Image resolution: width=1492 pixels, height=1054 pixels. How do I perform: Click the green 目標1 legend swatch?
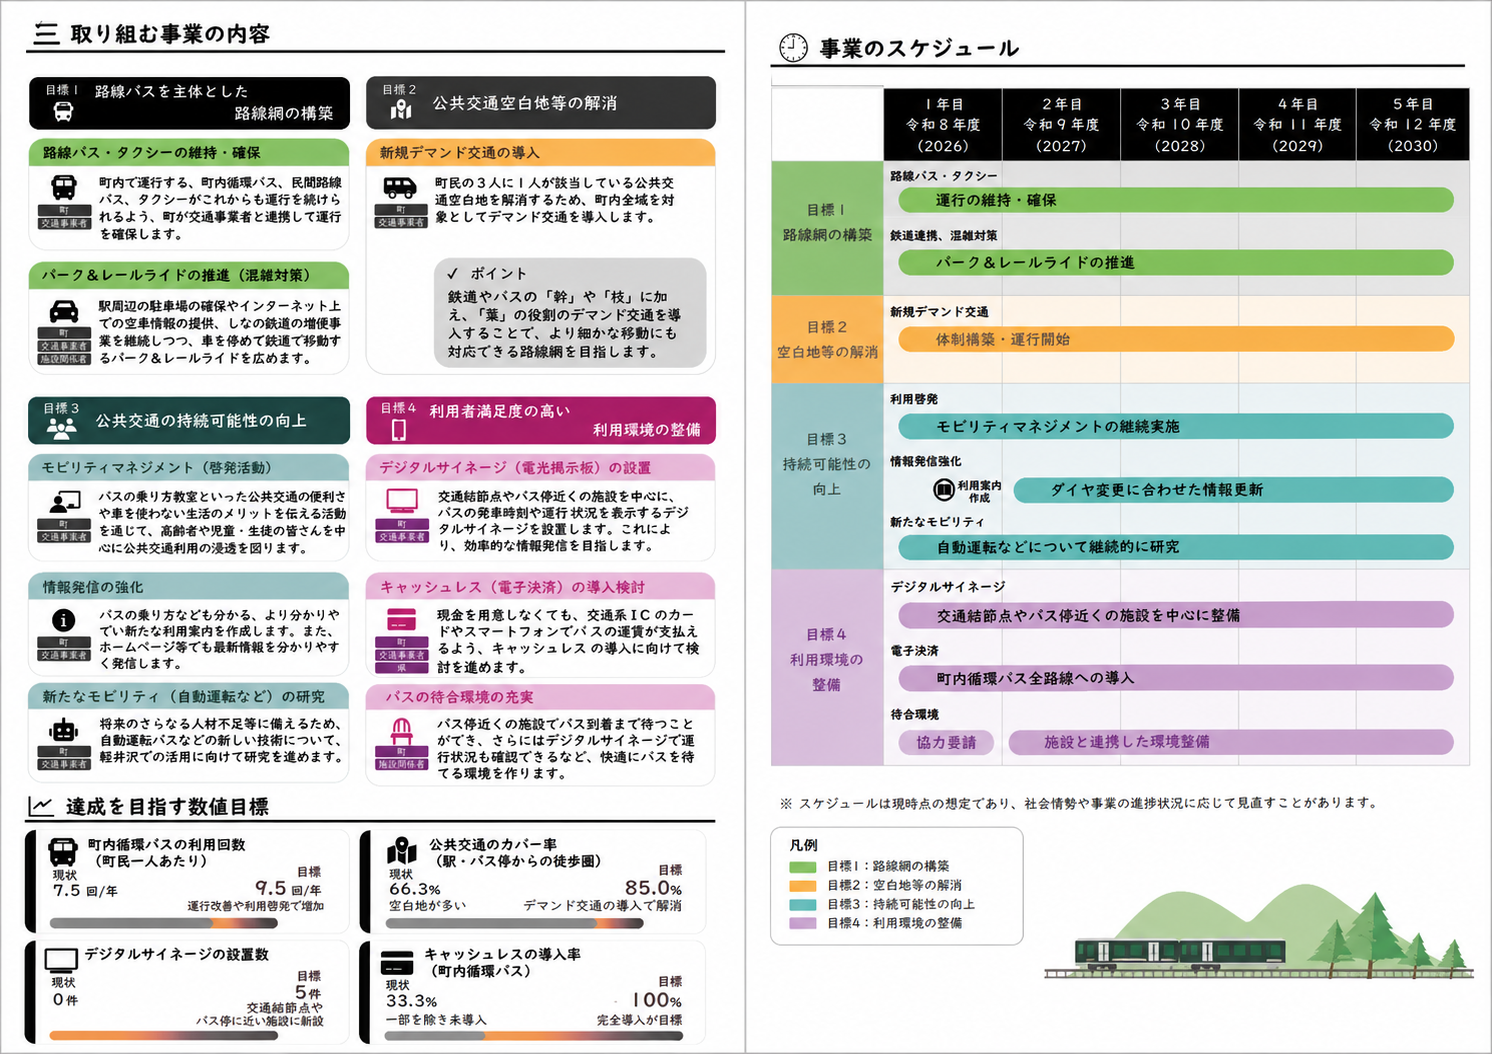coord(803,867)
